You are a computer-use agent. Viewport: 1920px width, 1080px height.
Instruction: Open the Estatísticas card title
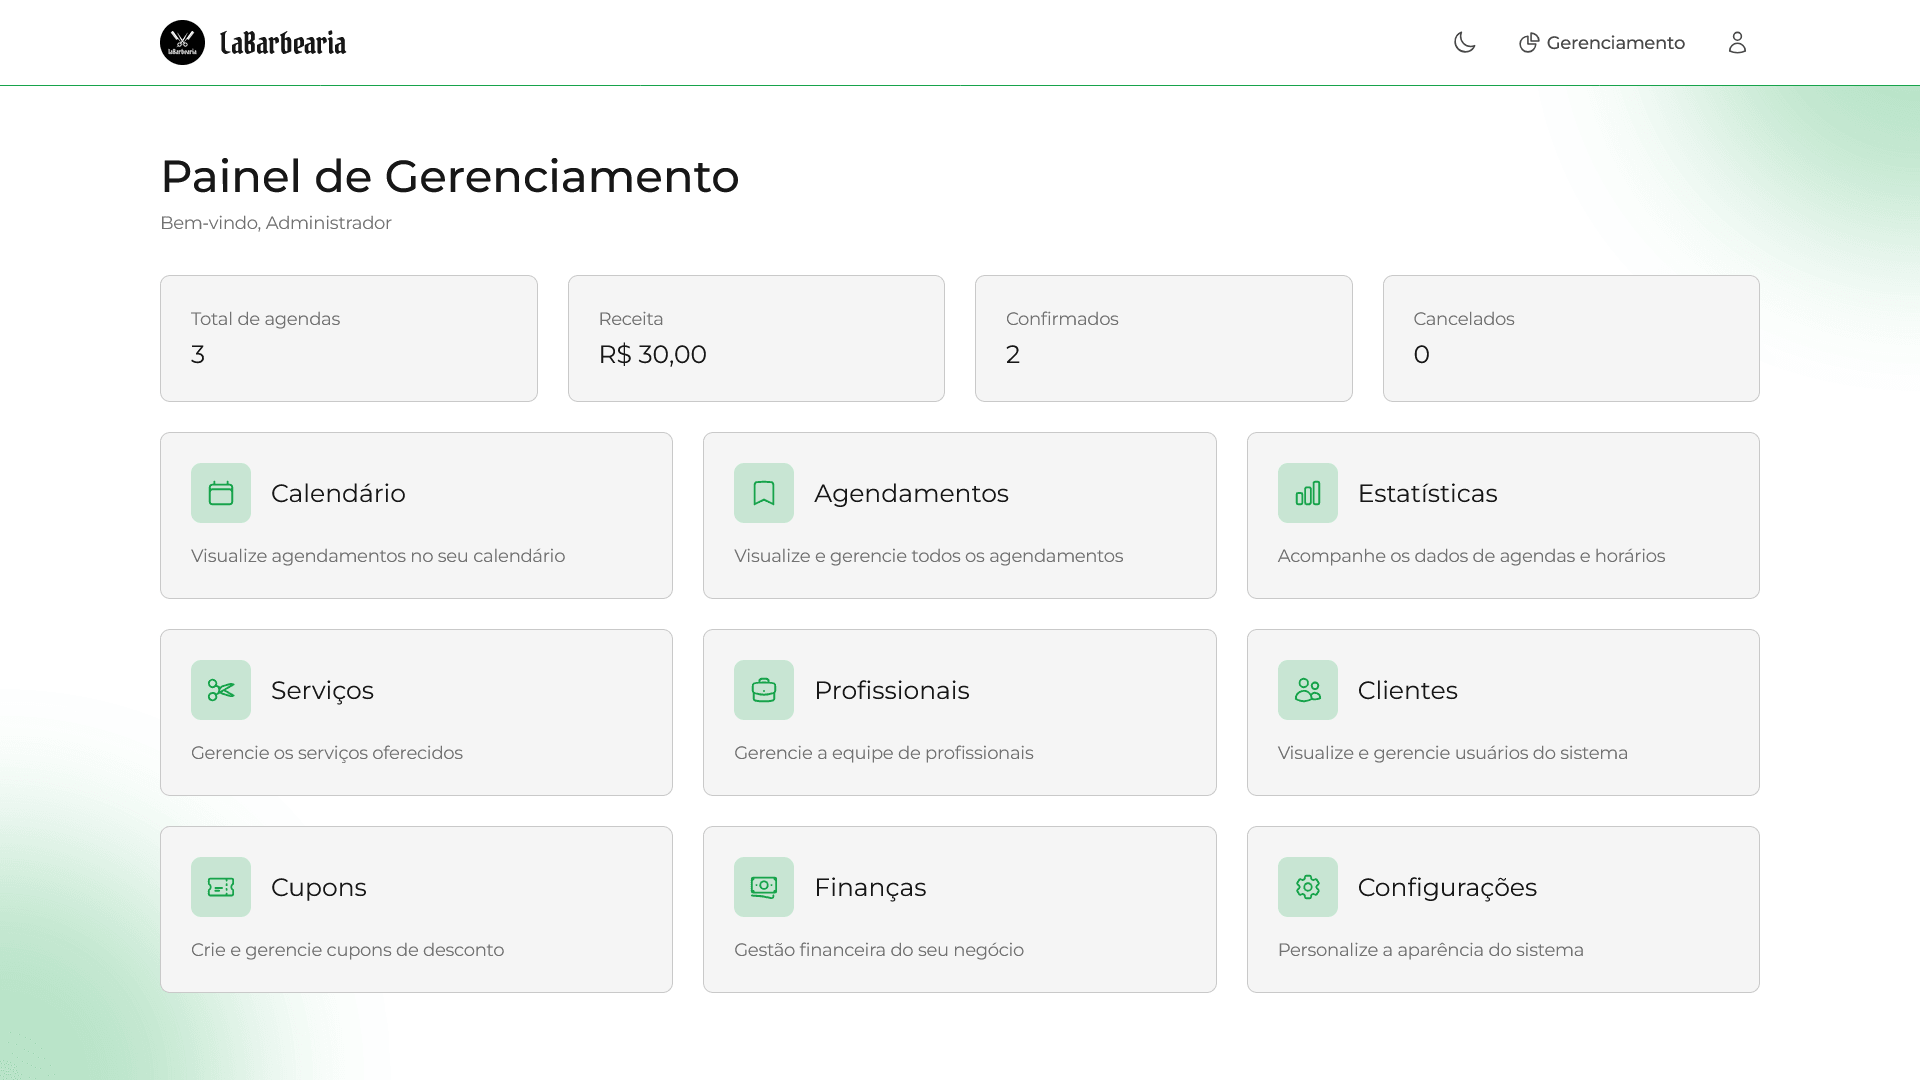1427,493
